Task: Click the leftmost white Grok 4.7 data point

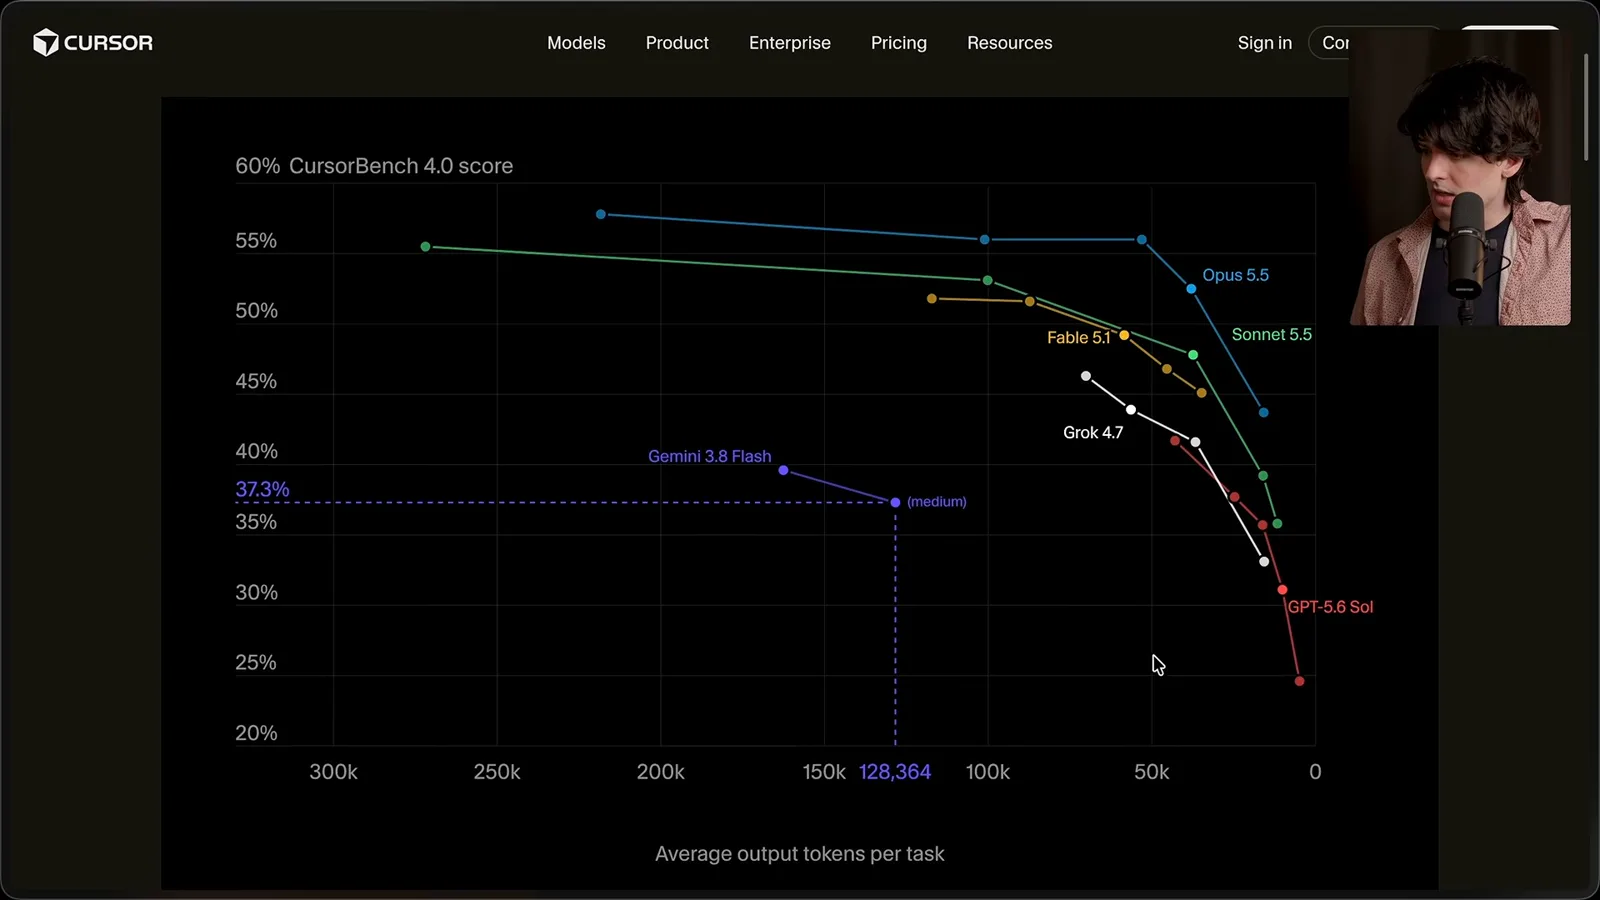Action: tap(1086, 376)
